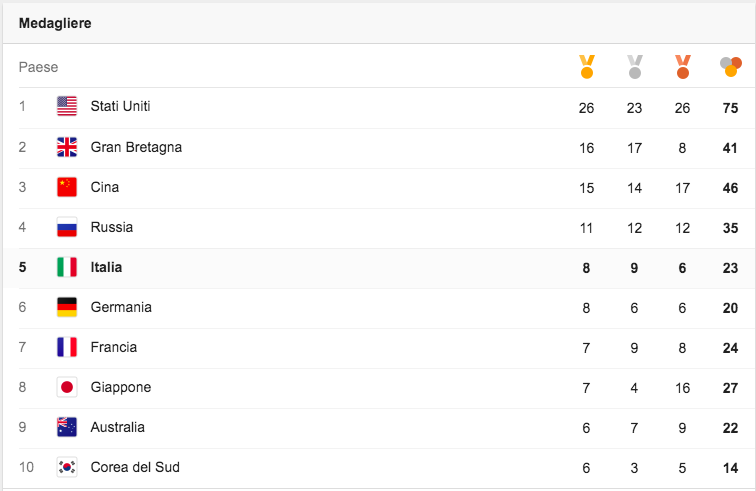The height and width of the screenshot is (491, 756).
Task: Open the Stati Uniti country link
Action: (x=120, y=106)
